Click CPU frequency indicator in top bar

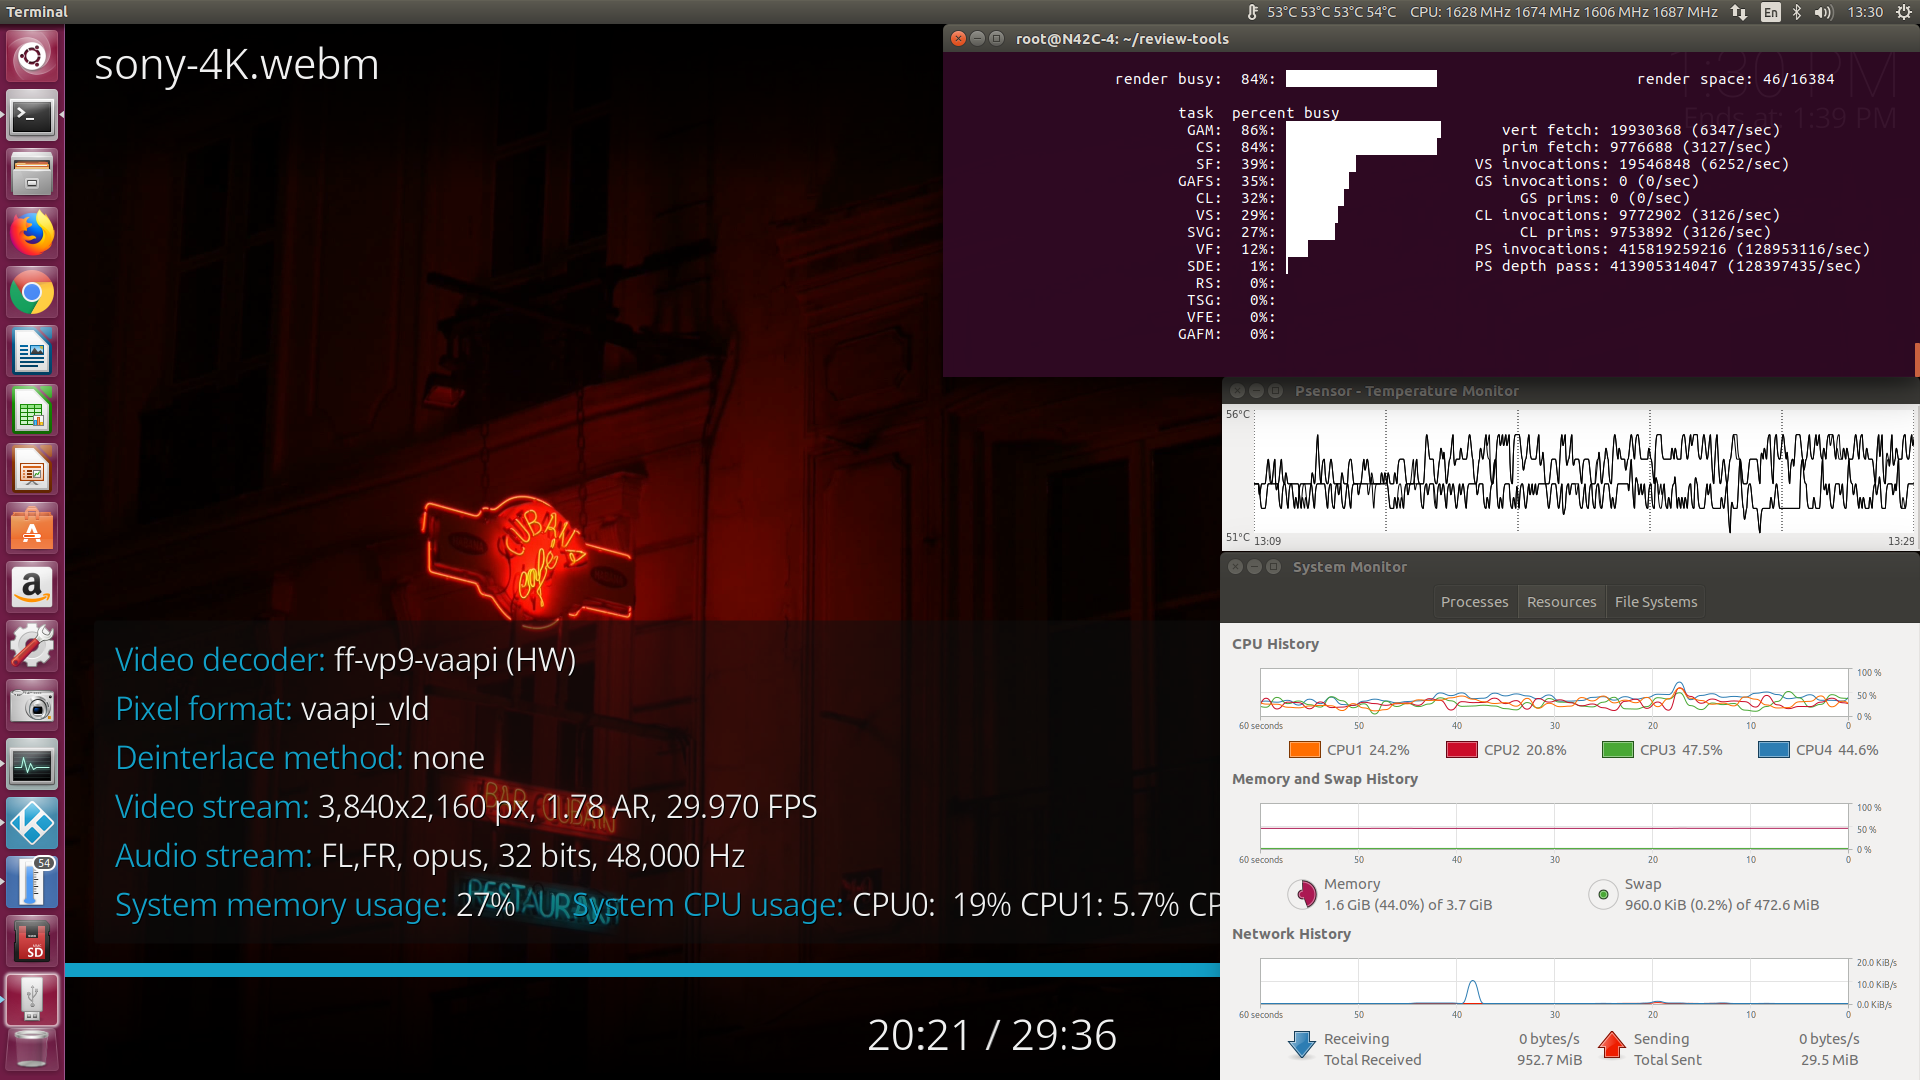click(1563, 12)
